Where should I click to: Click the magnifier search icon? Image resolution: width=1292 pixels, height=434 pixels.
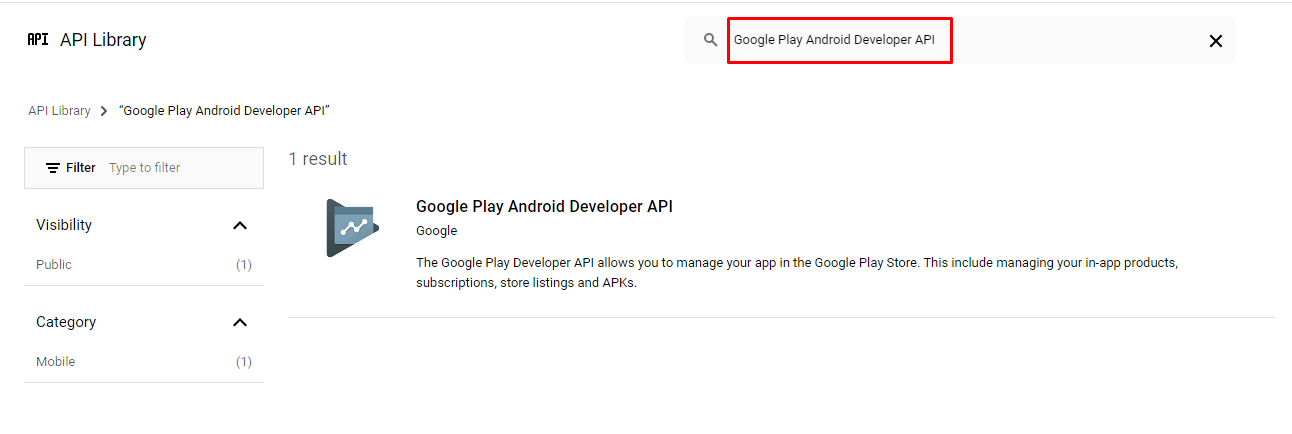click(710, 40)
